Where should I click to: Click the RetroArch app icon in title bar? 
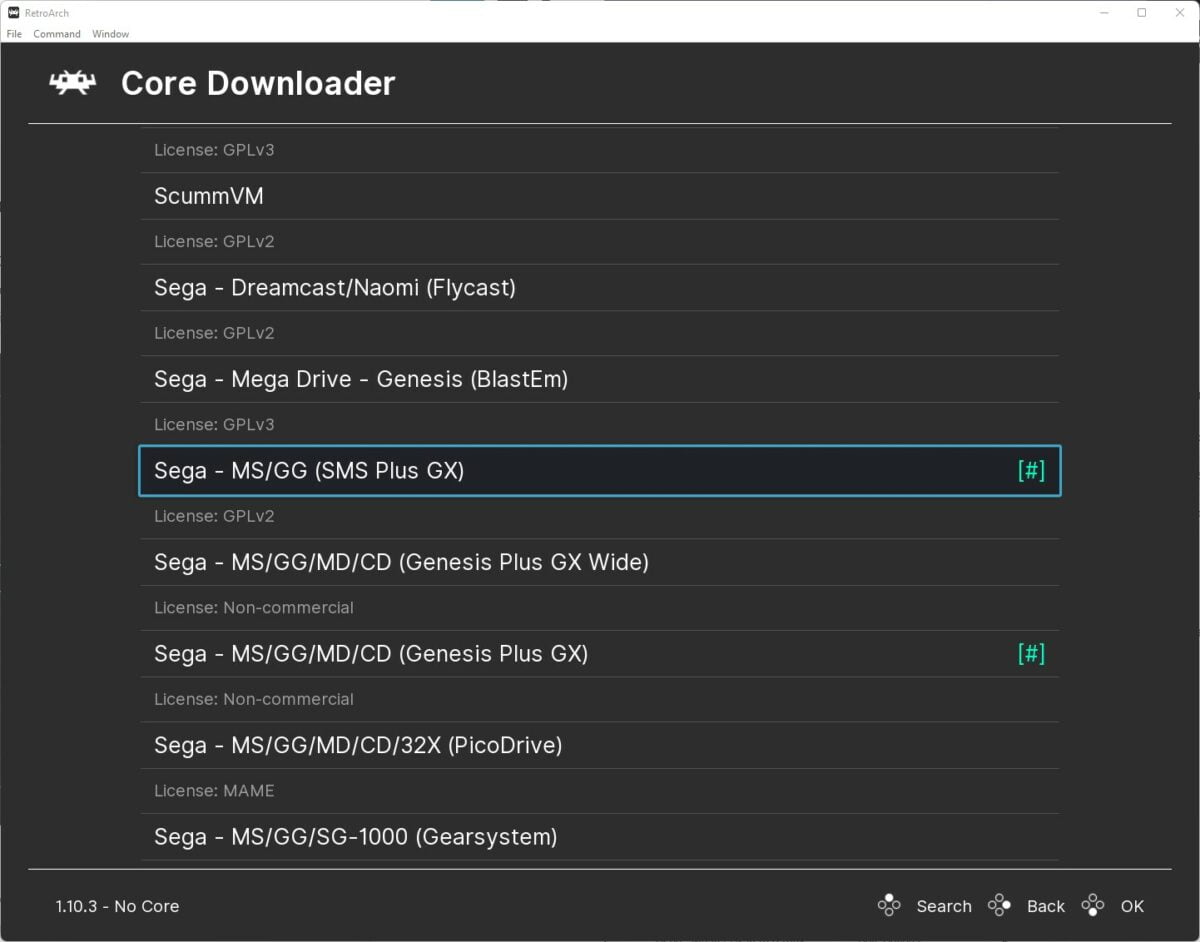(x=13, y=13)
